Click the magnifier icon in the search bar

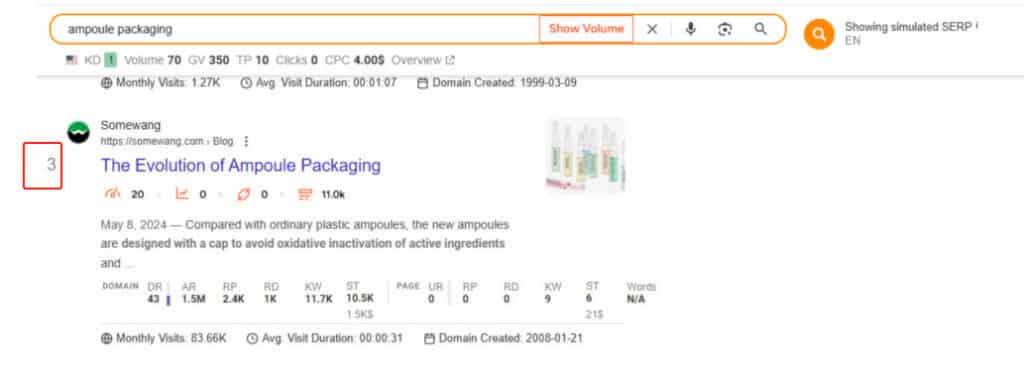pos(760,29)
